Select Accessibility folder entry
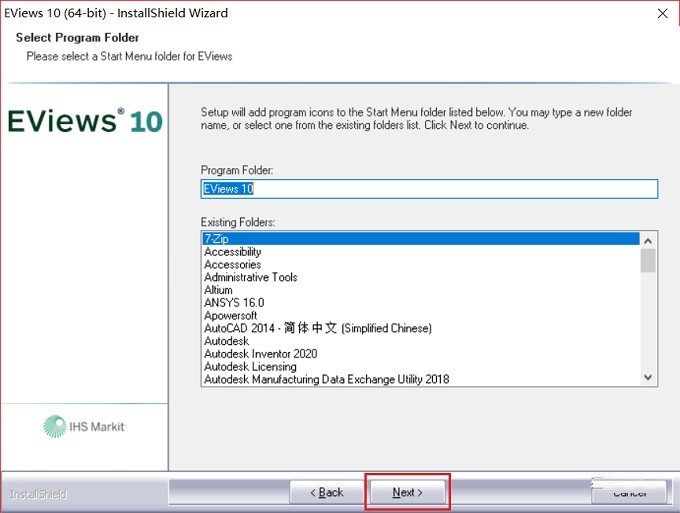680x513 pixels. 421,252
